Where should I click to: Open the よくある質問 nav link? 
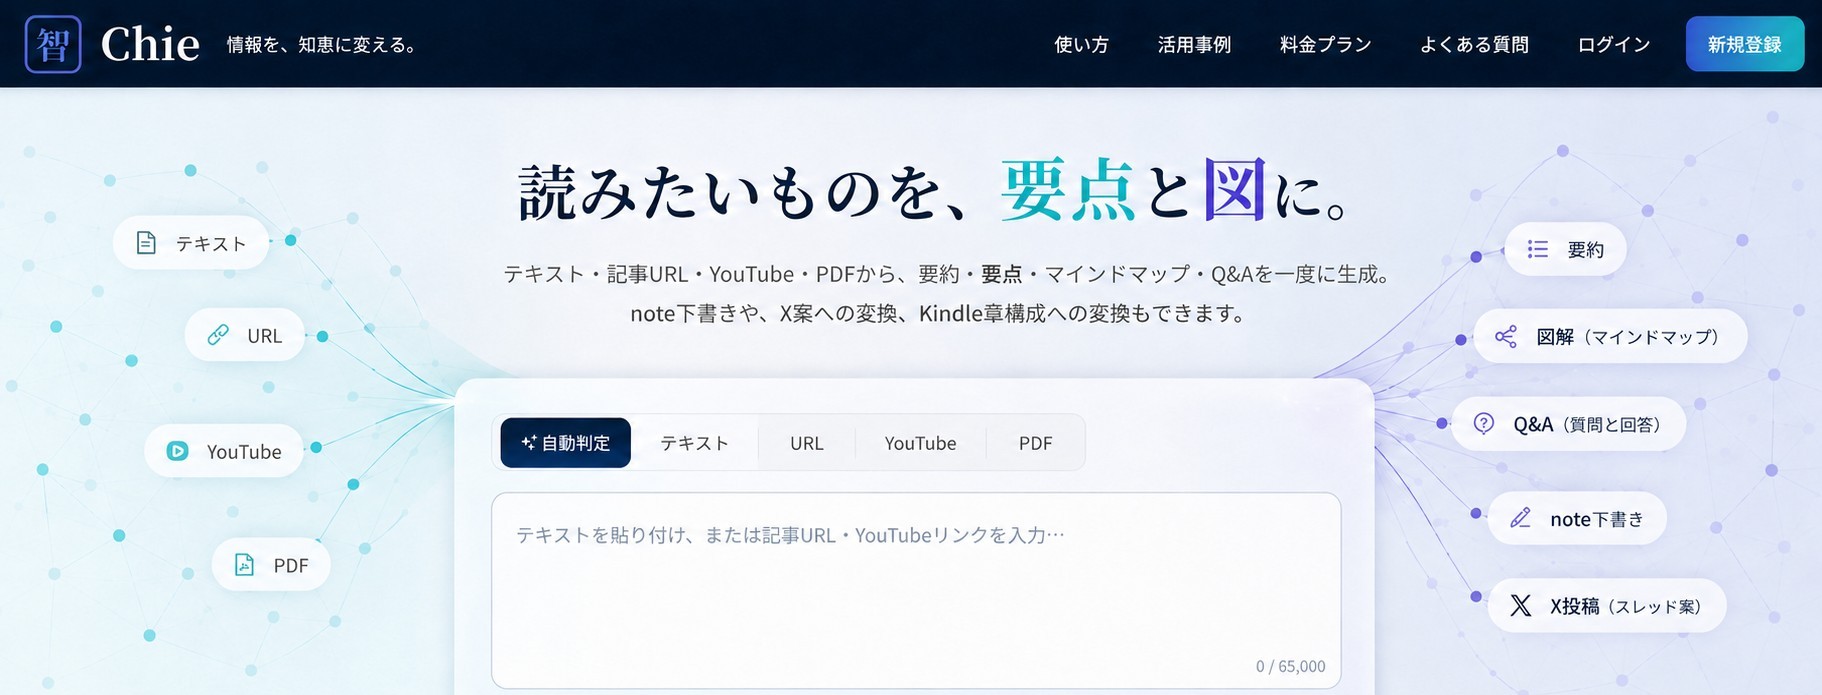[x=1474, y=44]
